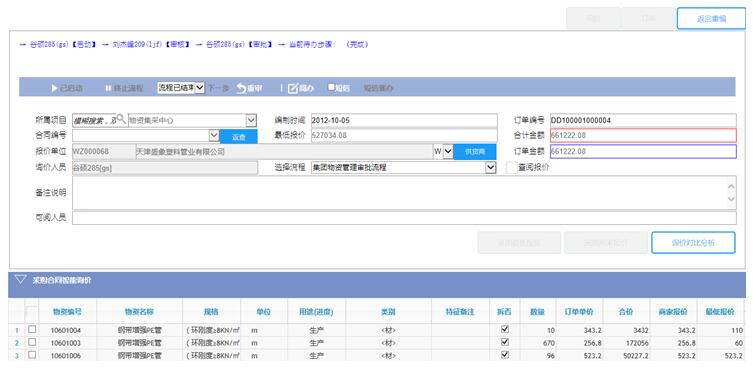Screen dimensions: 753x373
Task: Click the 订单金额 field with blue border
Action: (643, 151)
